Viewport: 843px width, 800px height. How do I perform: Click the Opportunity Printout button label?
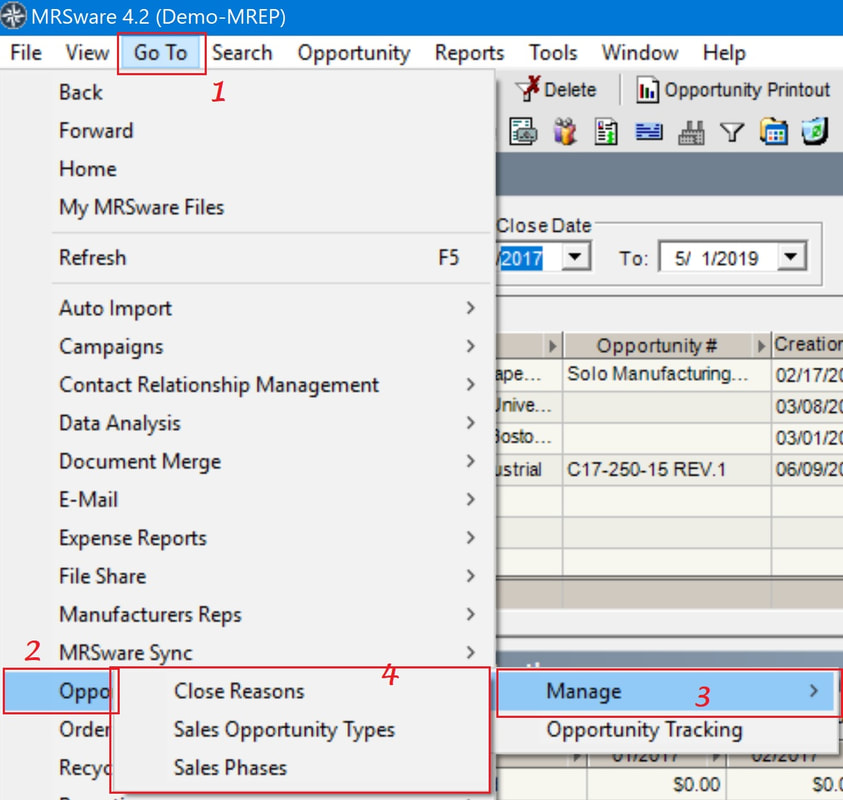click(747, 90)
